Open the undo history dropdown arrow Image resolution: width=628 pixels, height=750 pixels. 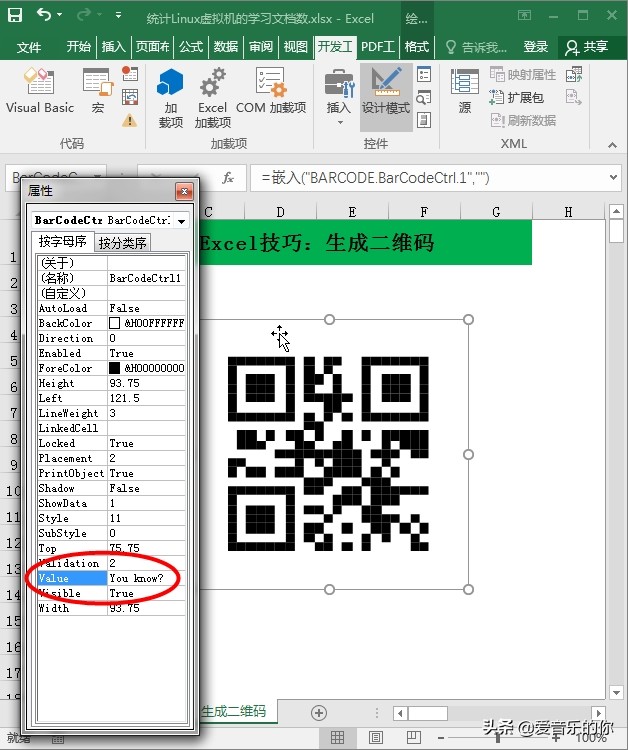[59, 15]
